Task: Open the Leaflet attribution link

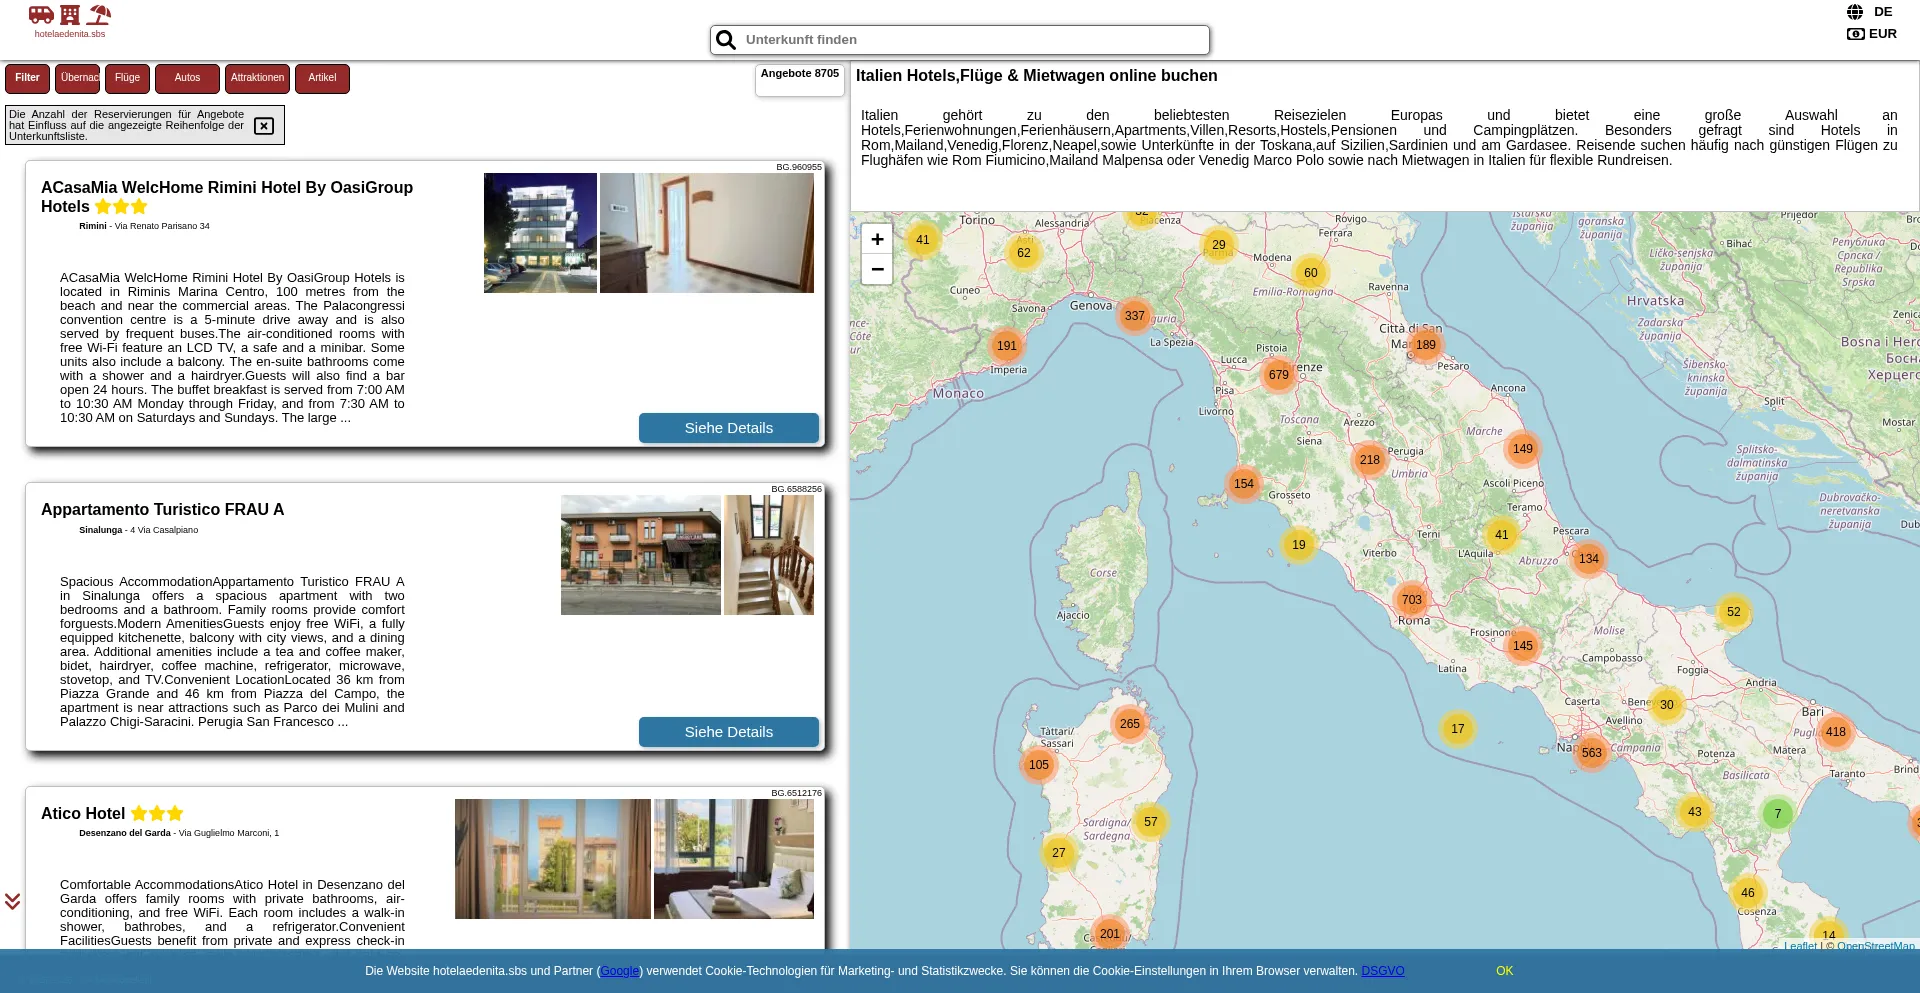Action: (x=1800, y=946)
